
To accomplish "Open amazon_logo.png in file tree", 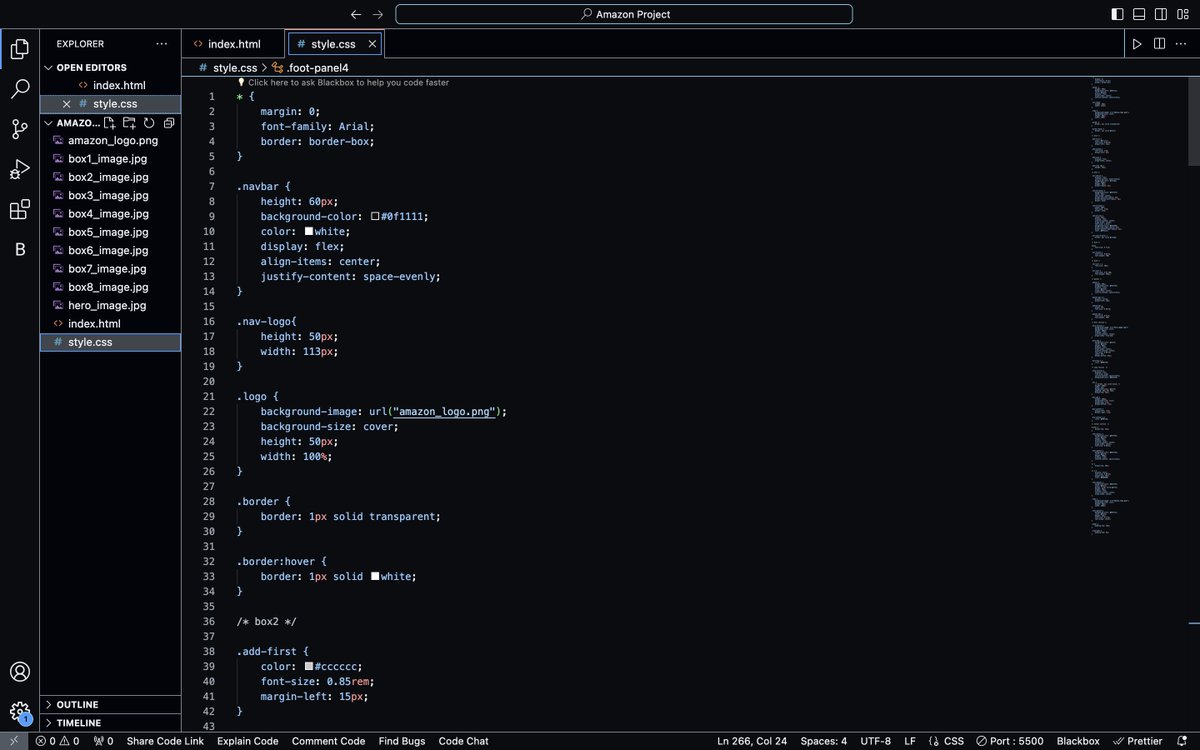I will tap(110, 141).
